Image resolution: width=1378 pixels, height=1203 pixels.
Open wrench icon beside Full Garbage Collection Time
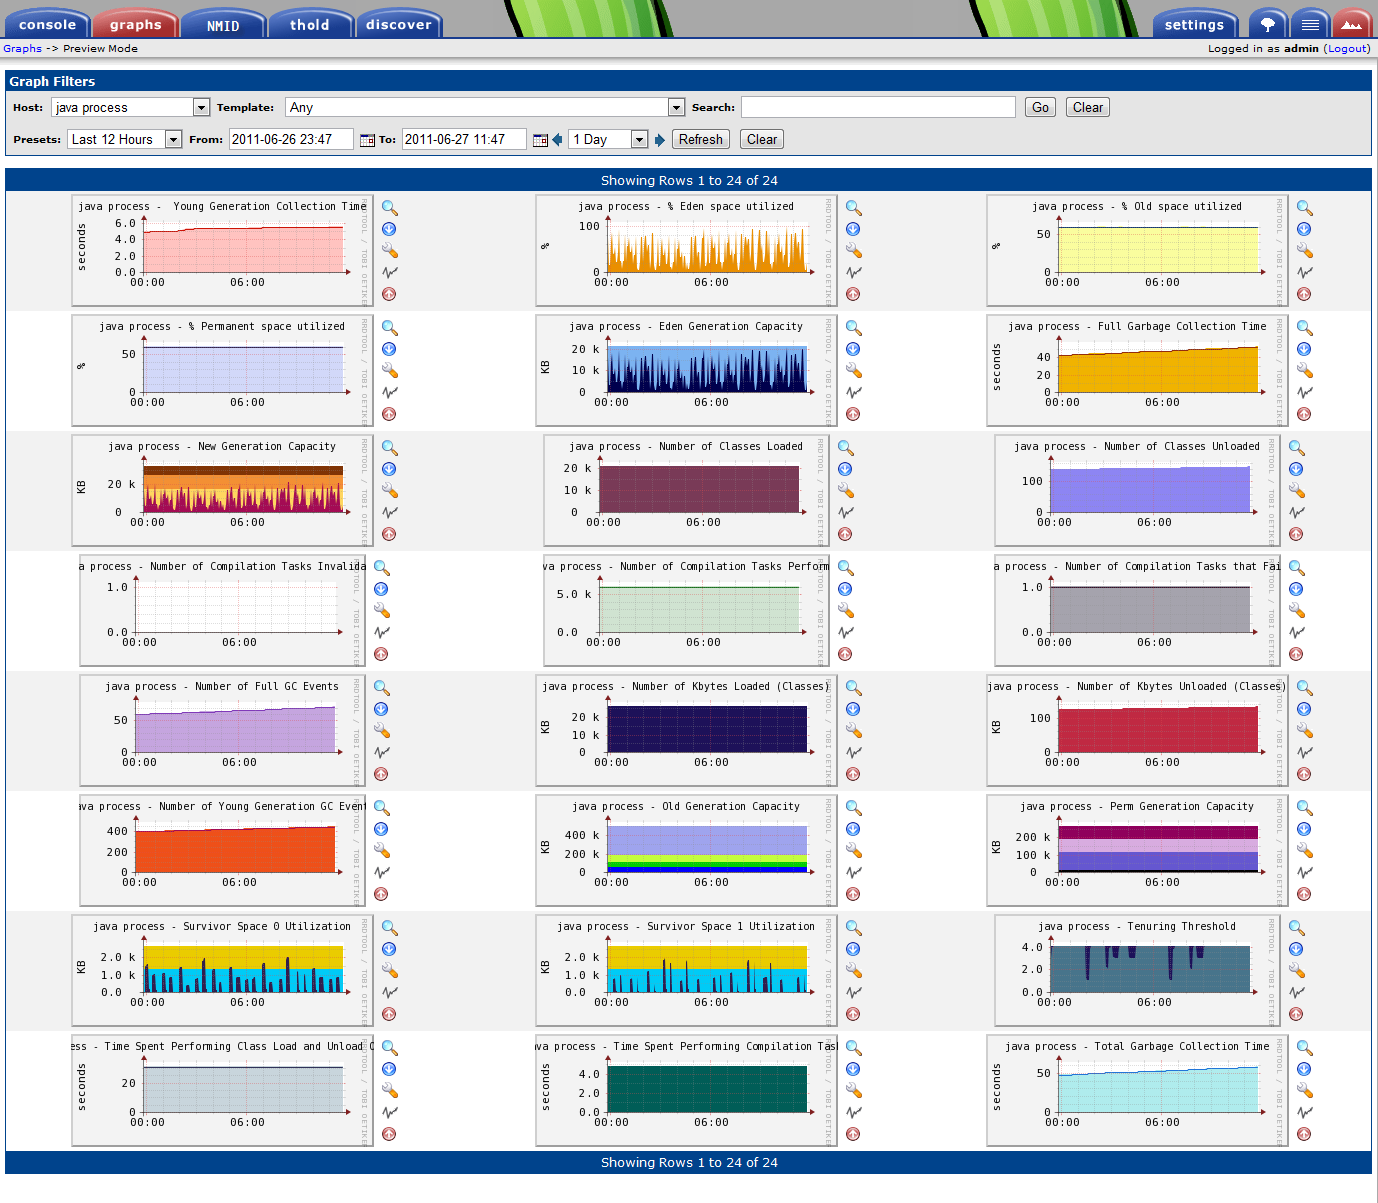[x=1305, y=370]
